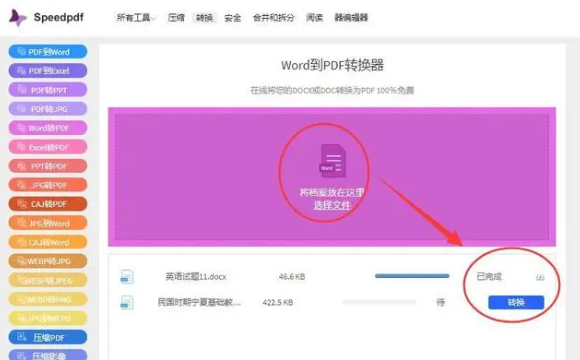This screenshot has width=580, height=360.
Task: Select the JPG到Word tool
Action: click(x=48, y=223)
